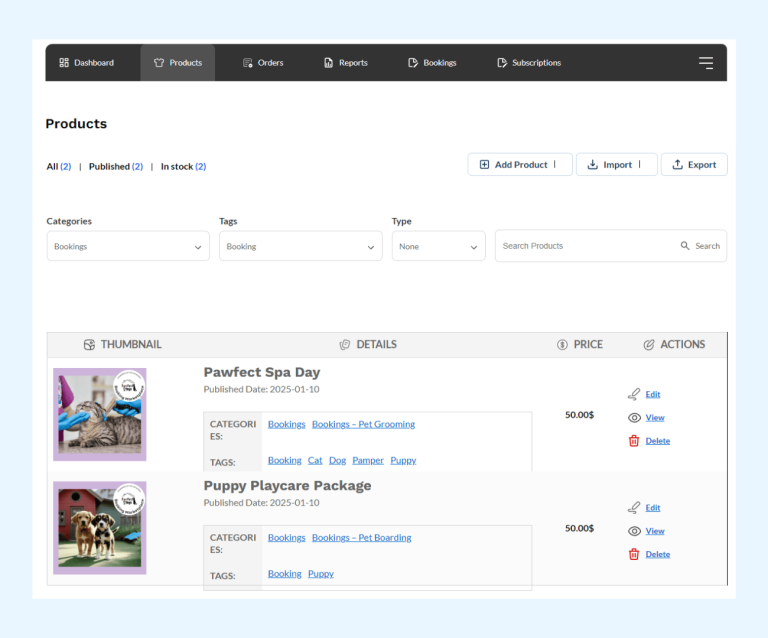Open the hamburger menu icon
The width and height of the screenshot is (768, 638).
(705, 63)
